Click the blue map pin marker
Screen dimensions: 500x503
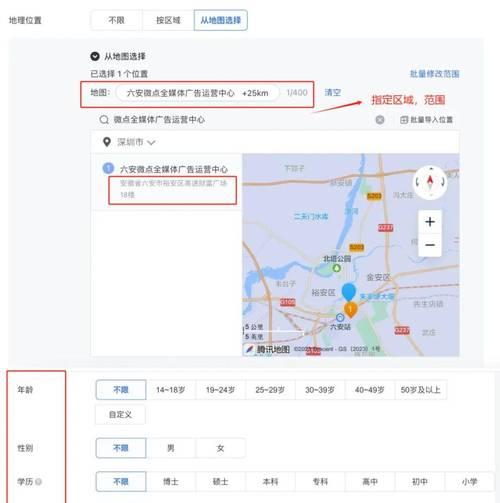tap(349, 292)
